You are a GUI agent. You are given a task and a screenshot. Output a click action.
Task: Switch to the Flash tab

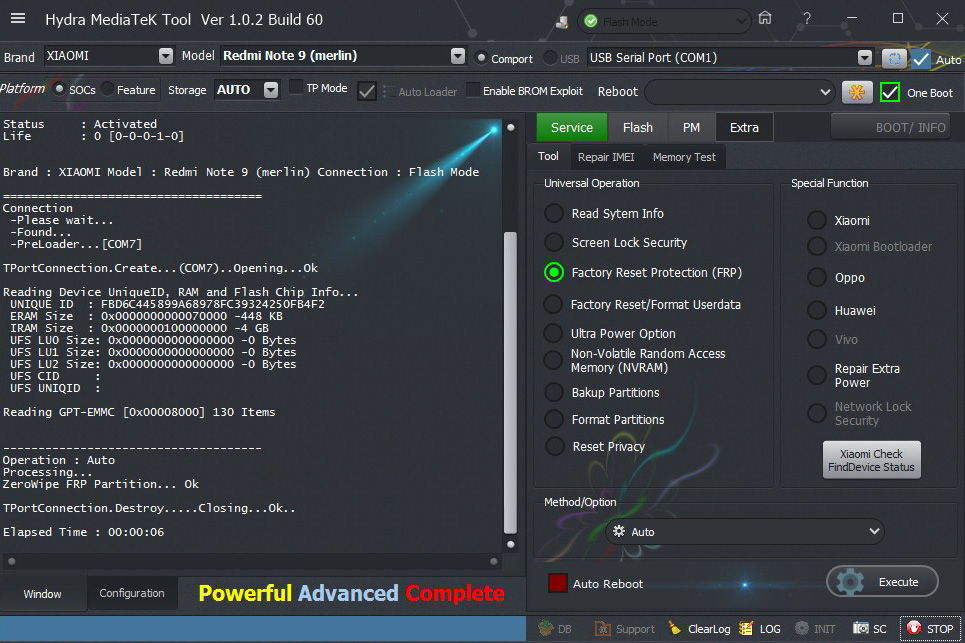click(x=637, y=127)
